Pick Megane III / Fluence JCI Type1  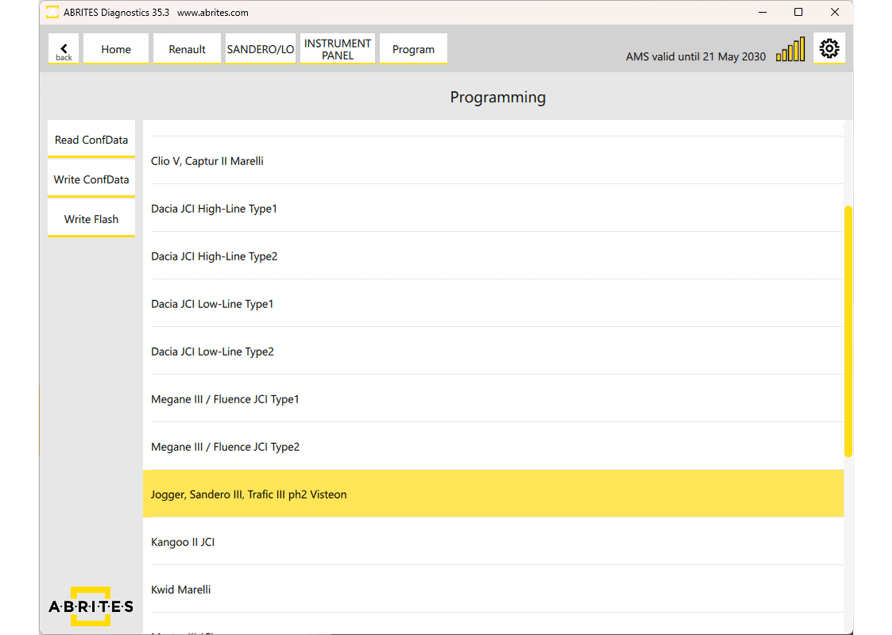225,399
